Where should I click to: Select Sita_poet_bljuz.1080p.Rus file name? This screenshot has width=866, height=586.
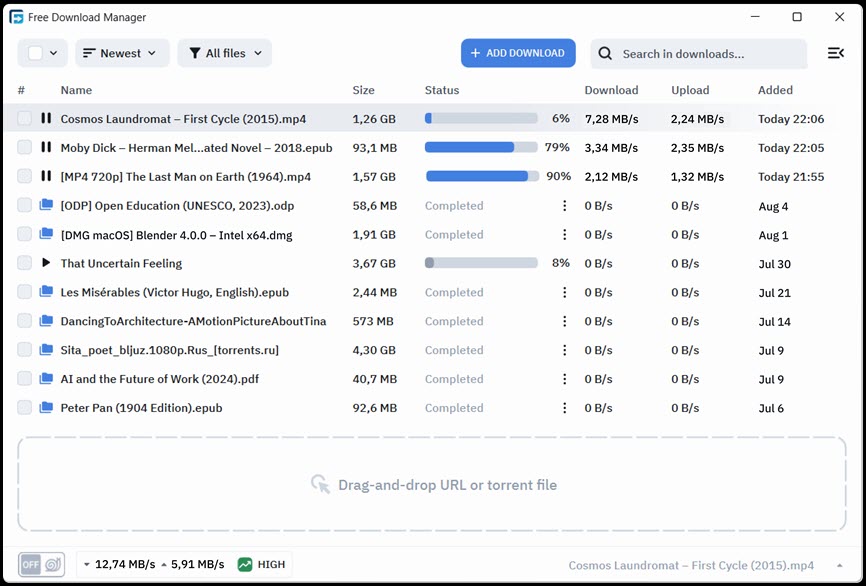pyautogui.click(x=170, y=350)
